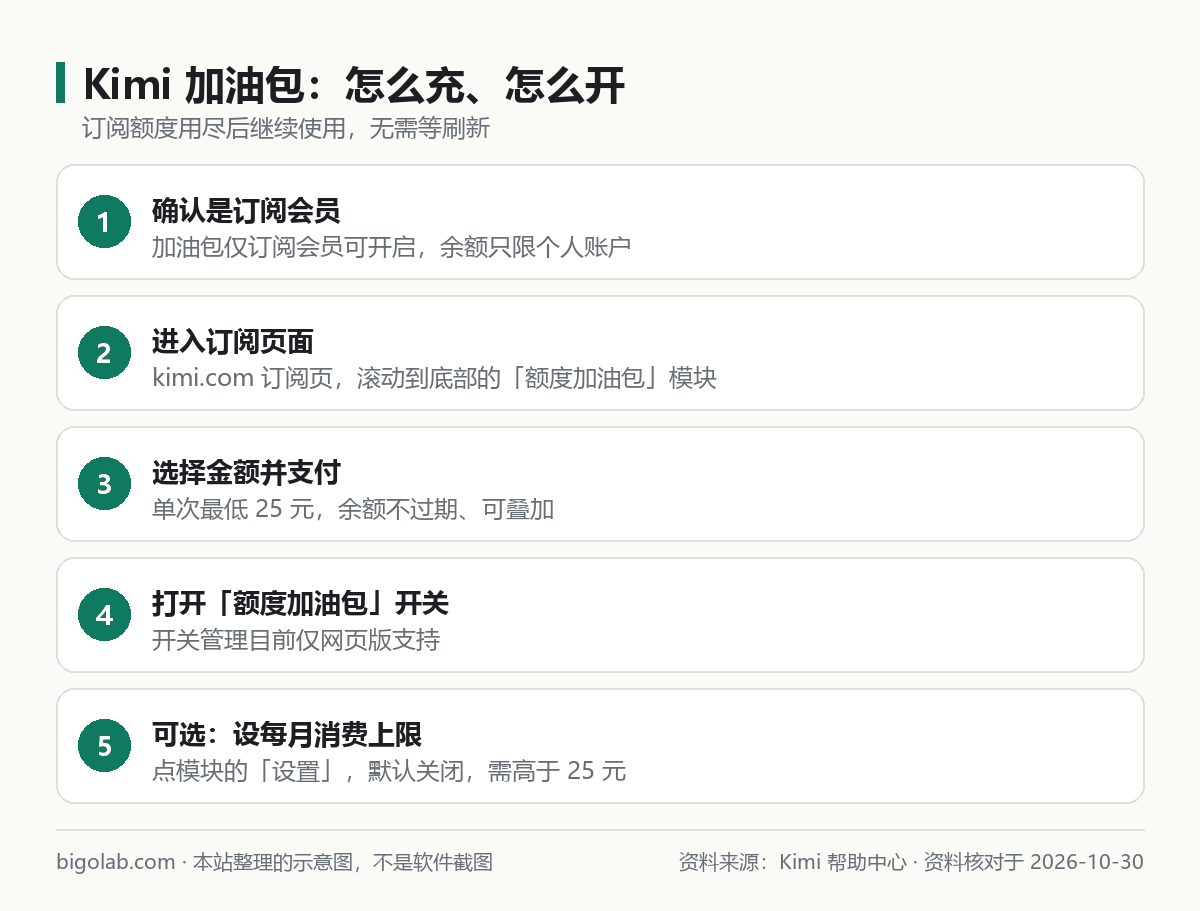The height and width of the screenshot is (911, 1200).
Task: Select the 可选：设每月消费上限 heading
Action: [287, 735]
